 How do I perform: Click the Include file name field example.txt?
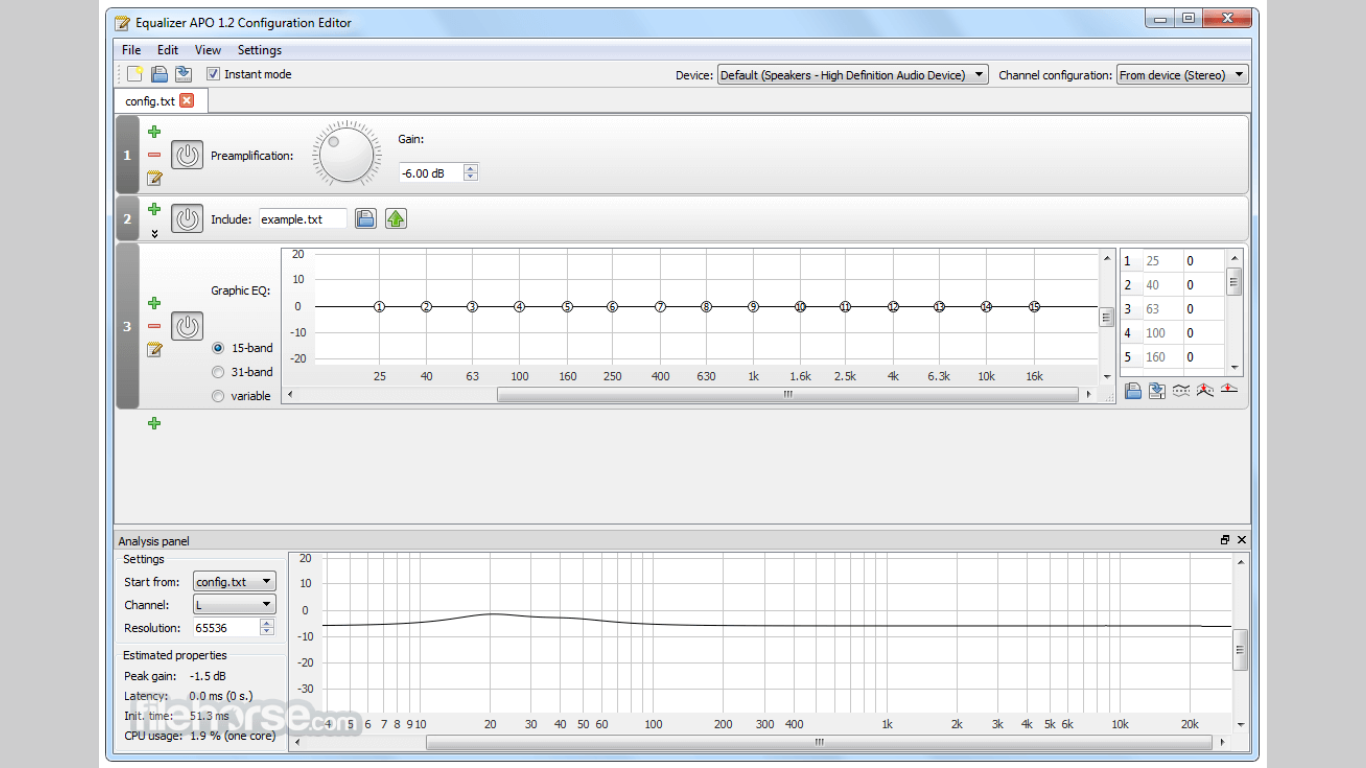point(303,219)
